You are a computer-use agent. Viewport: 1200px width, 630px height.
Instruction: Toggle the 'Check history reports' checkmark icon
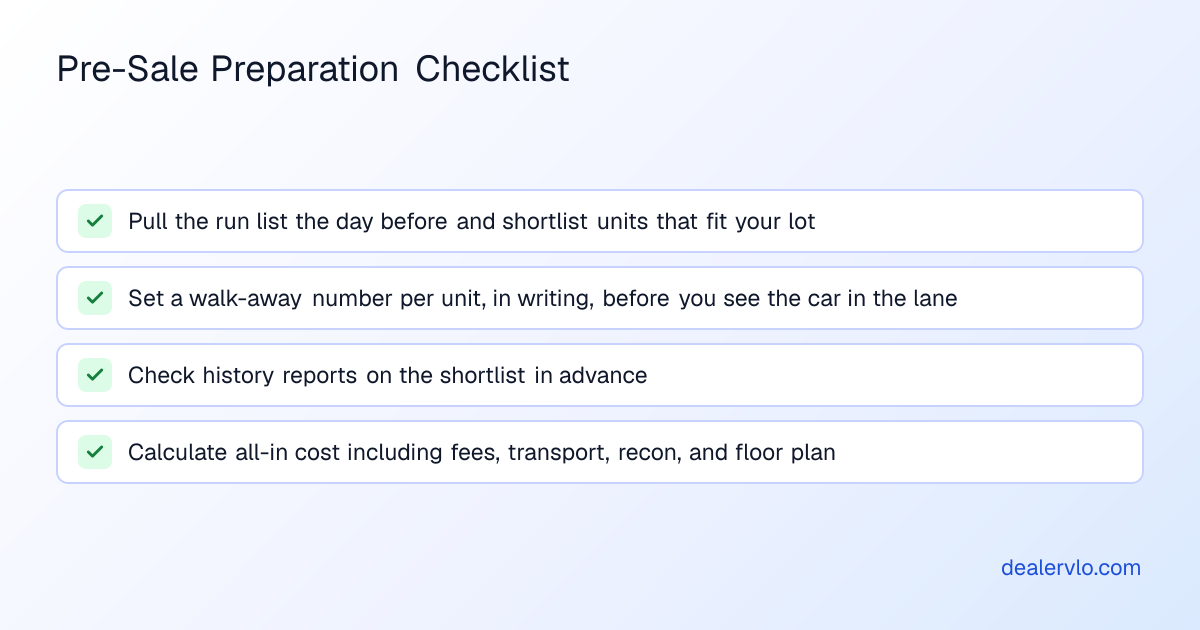point(95,375)
